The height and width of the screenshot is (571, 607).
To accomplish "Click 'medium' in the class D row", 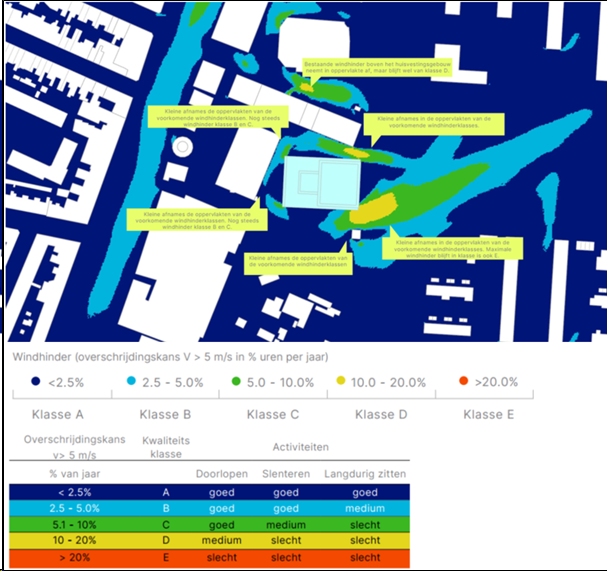I will pyautogui.click(x=222, y=540).
